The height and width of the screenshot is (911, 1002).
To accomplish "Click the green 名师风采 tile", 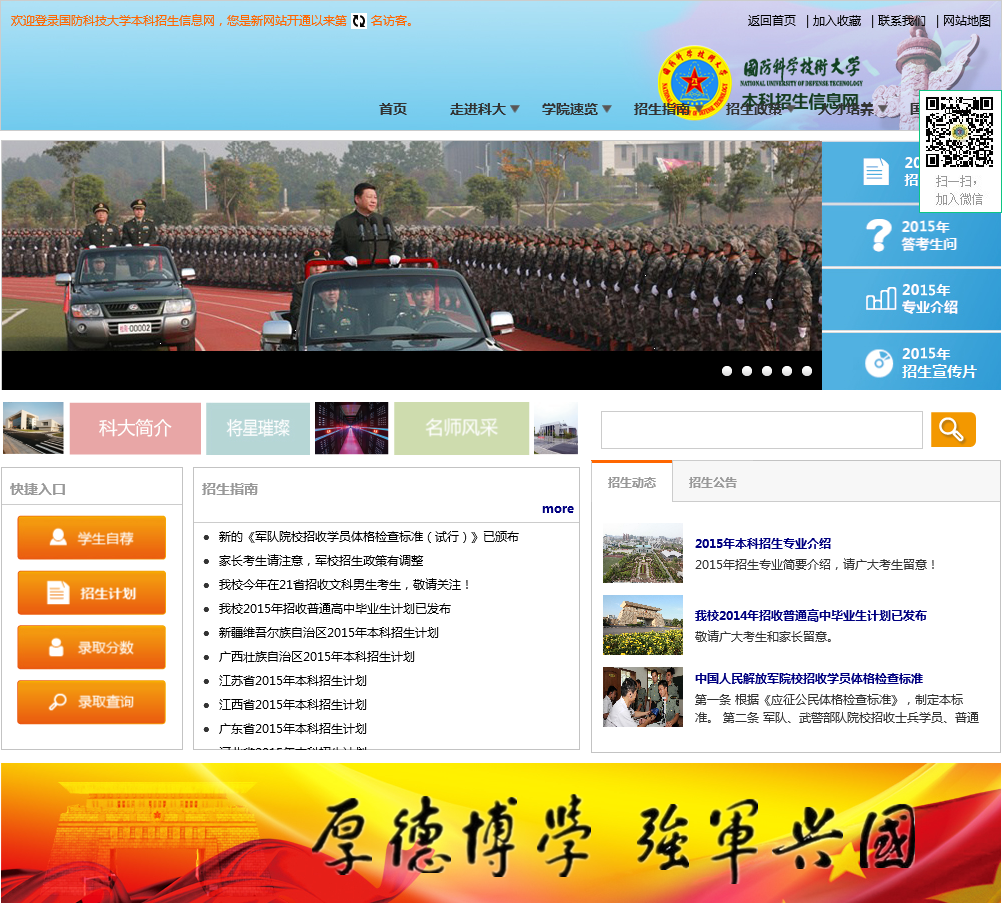I will (461, 428).
